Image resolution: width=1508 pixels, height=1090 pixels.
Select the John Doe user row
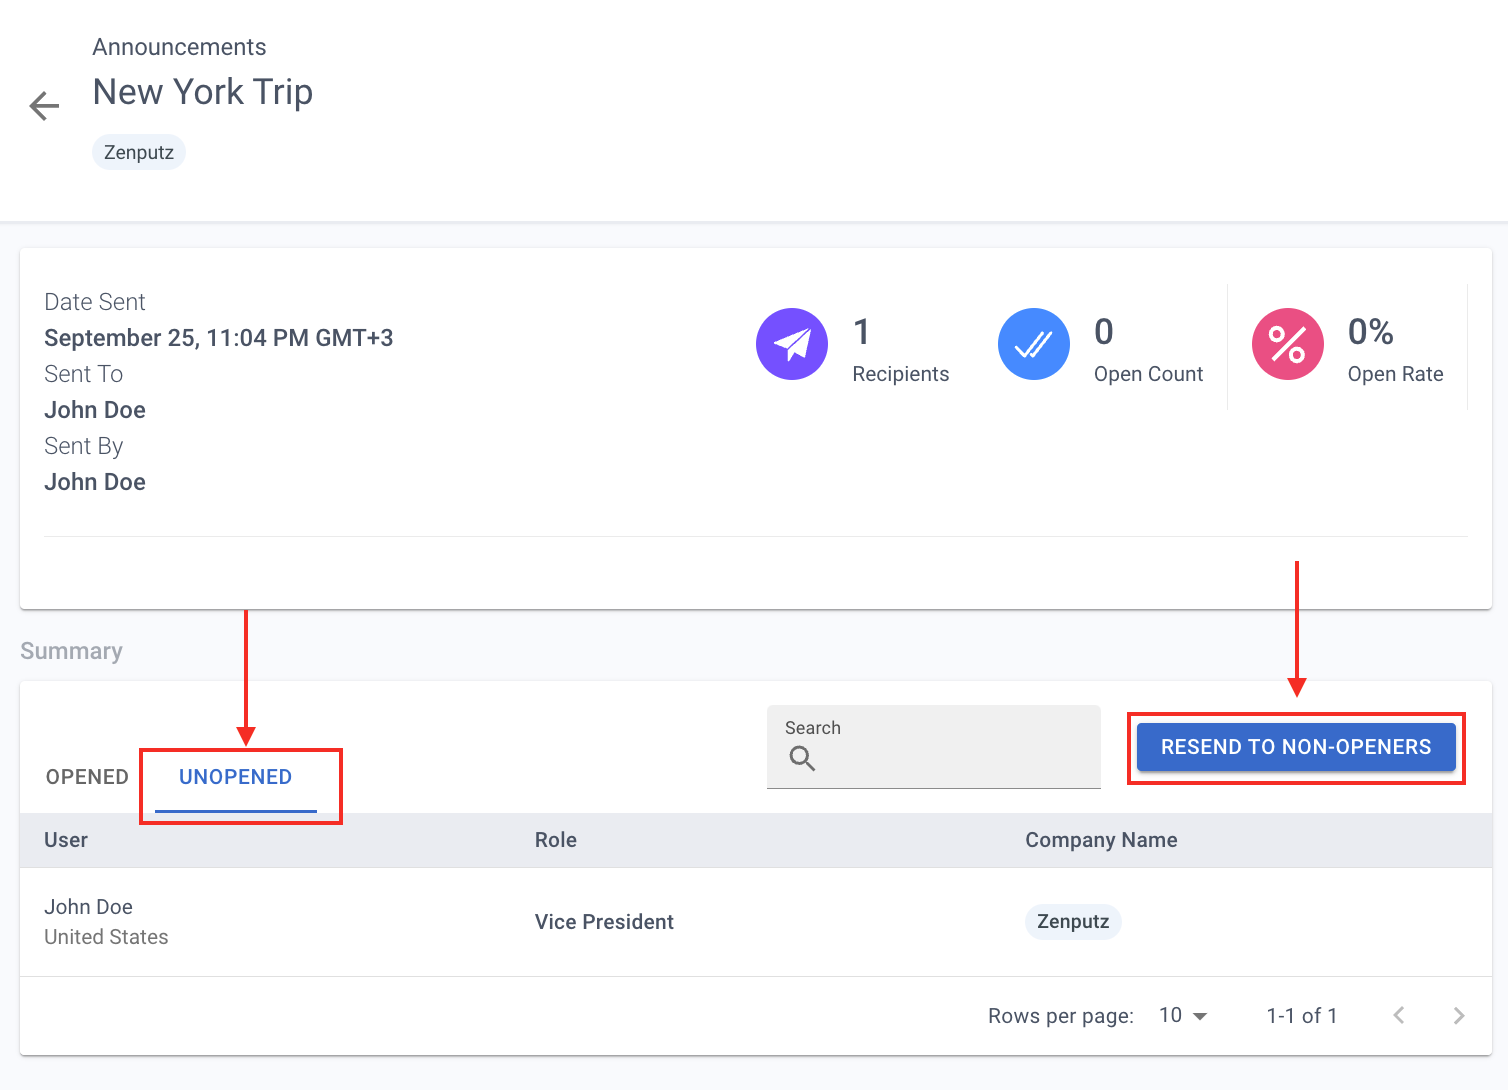coord(756,922)
